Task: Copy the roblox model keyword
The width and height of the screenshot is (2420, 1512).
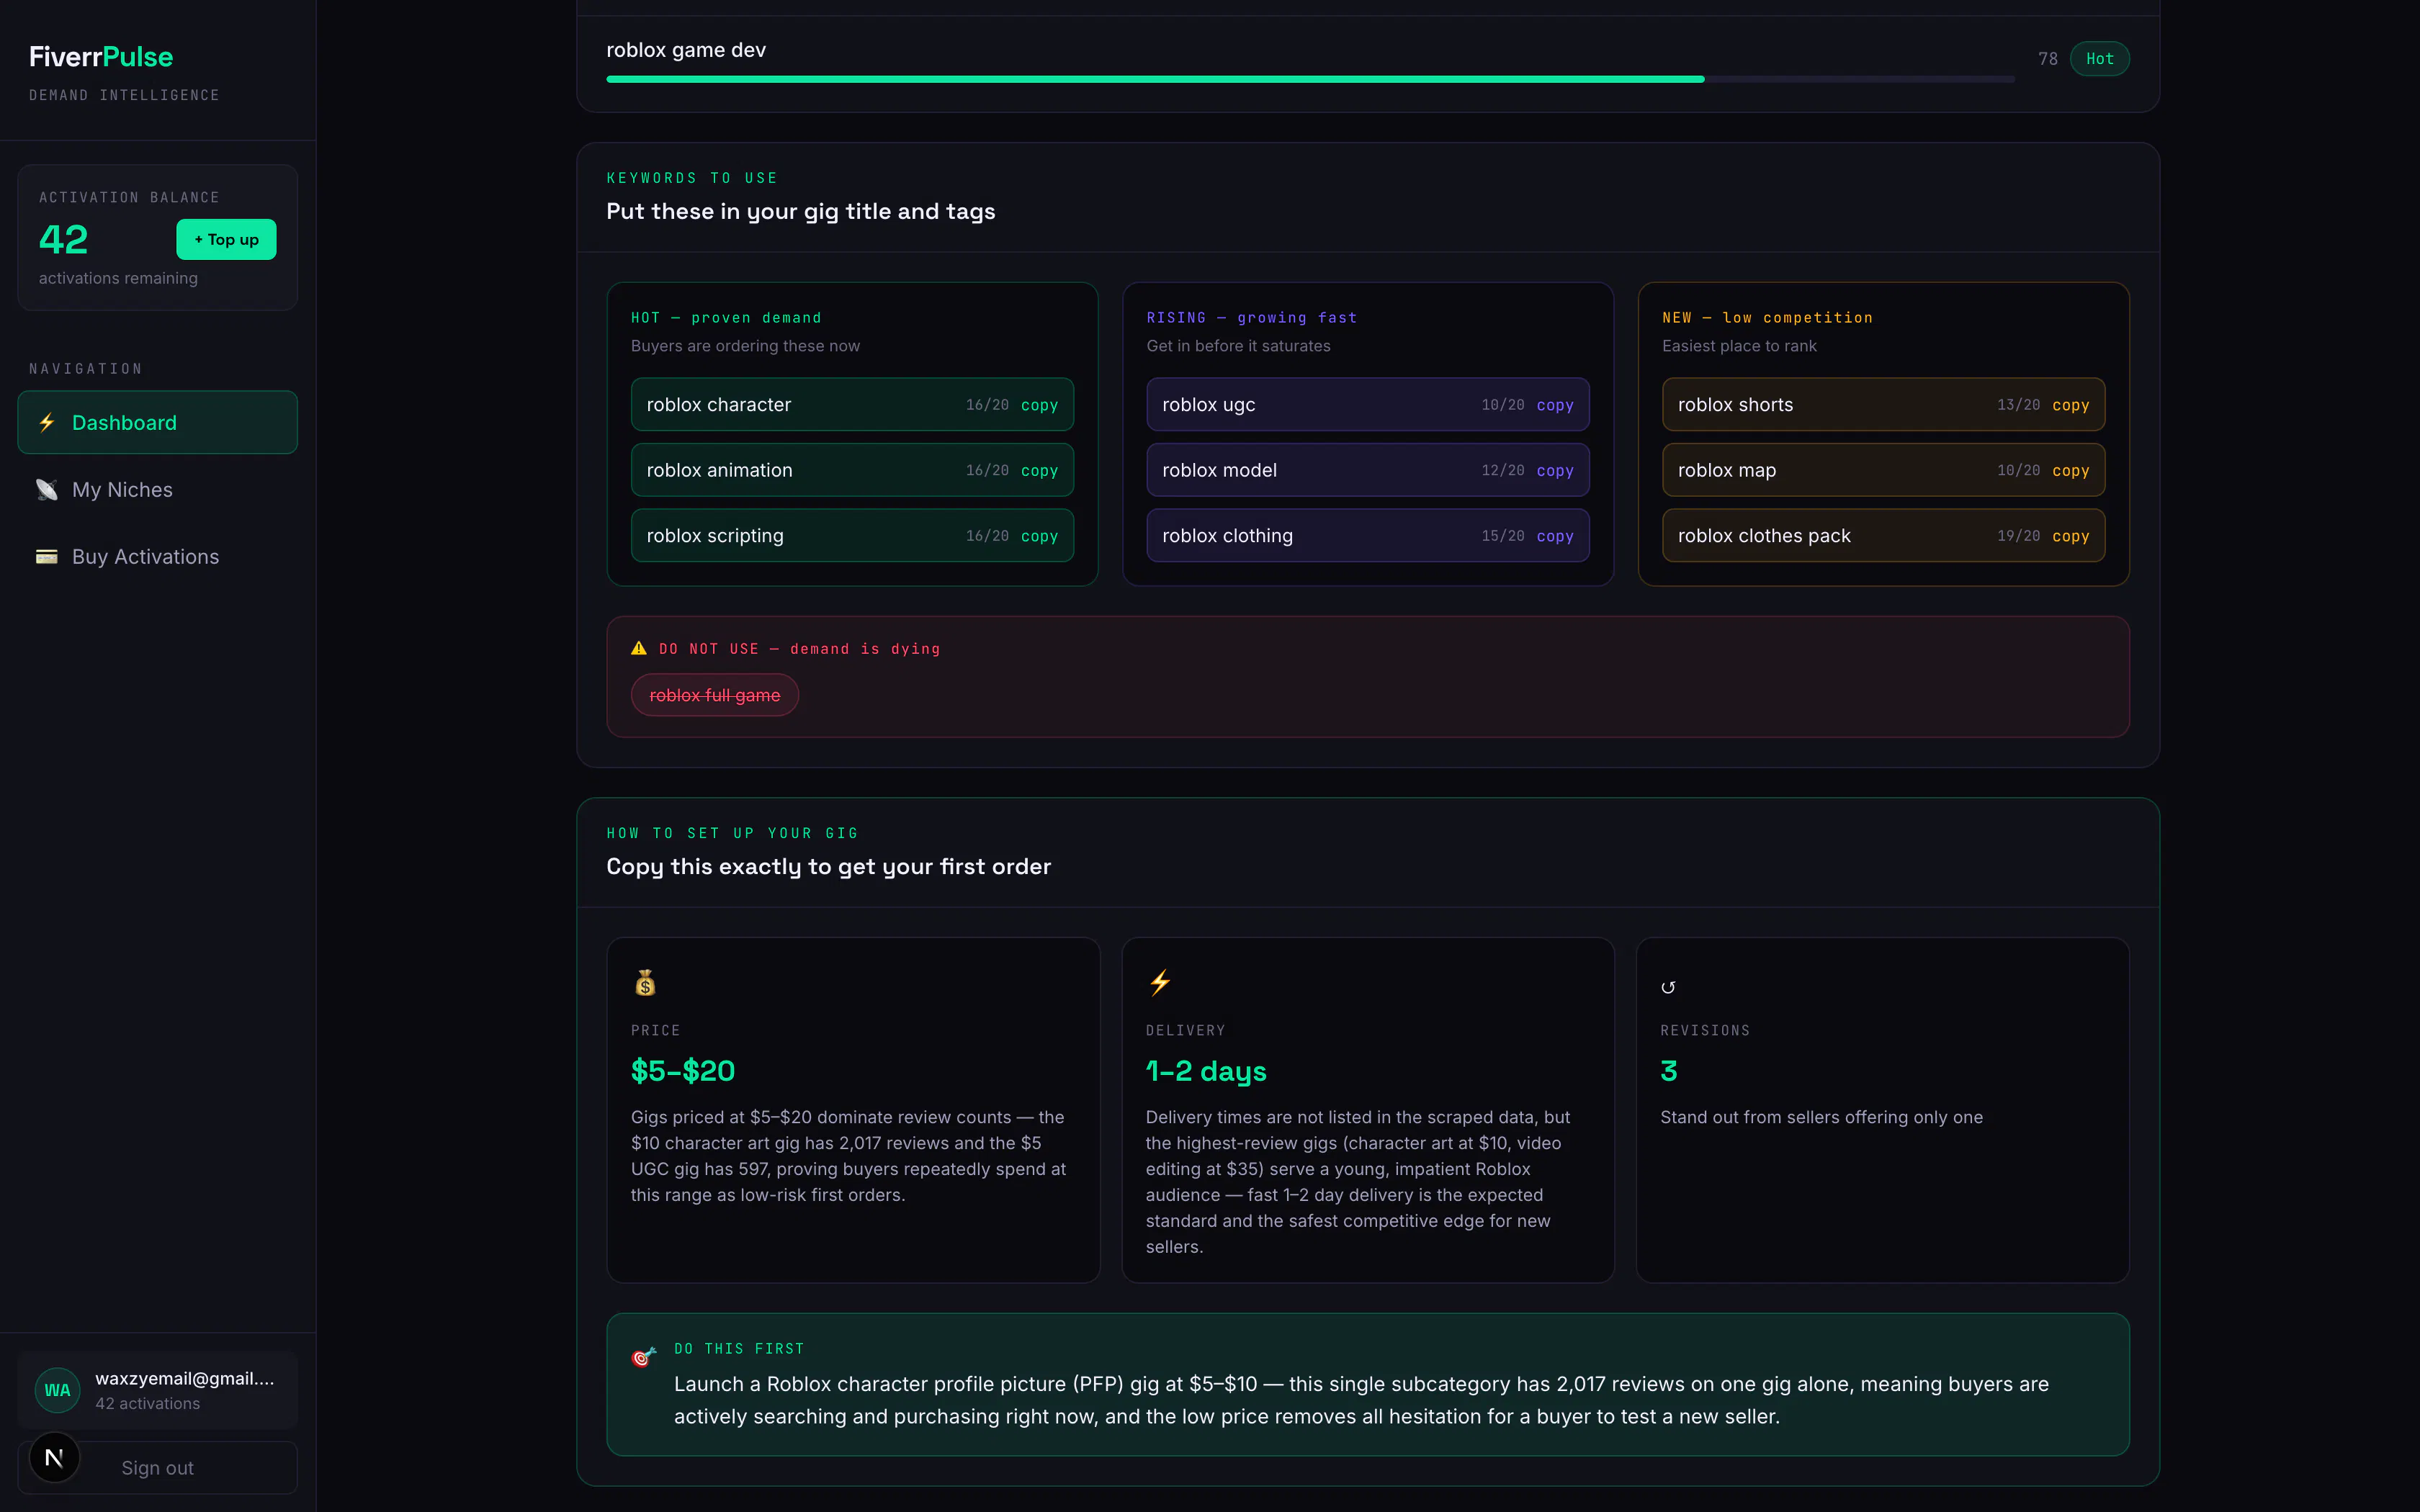Action: (x=1555, y=470)
